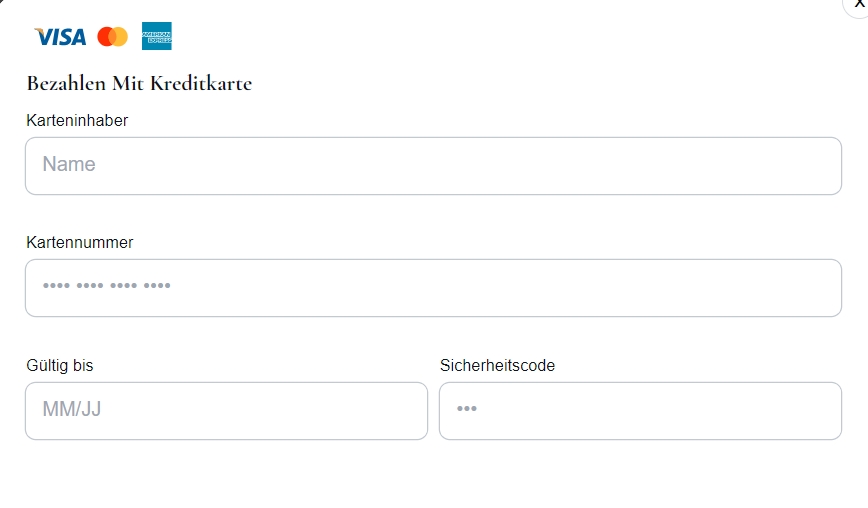The width and height of the screenshot is (868, 508).
Task: Click the Karteninhaber label
Action: tap(77, 120)
